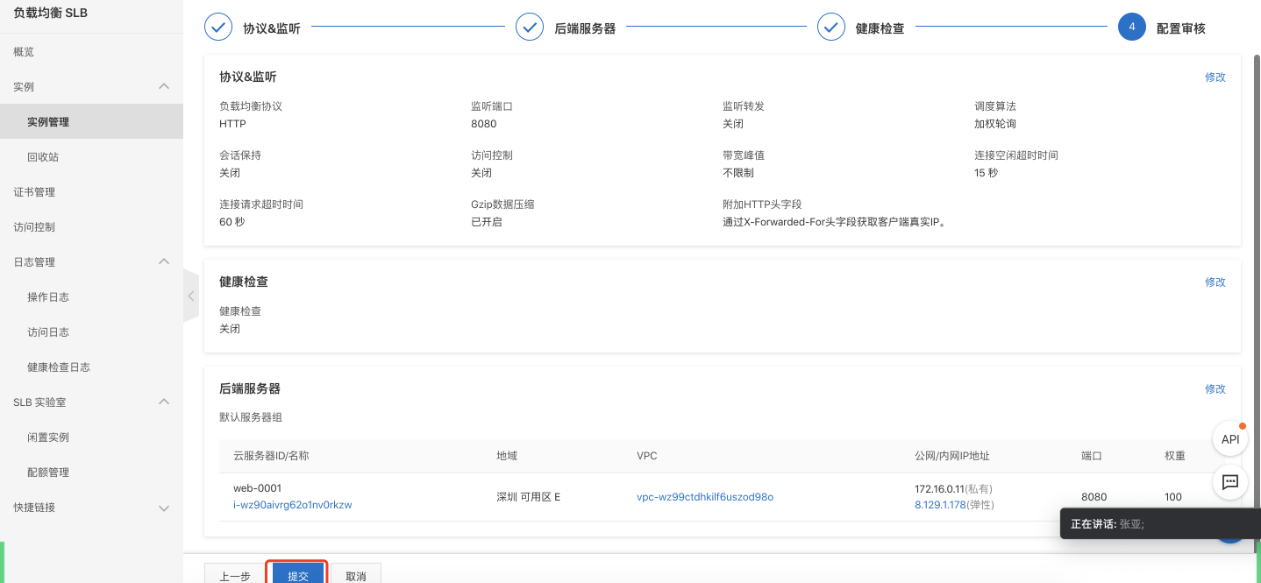
Task: Click 修改 next to 健康检查 section
Action: tap(1214, 282)
